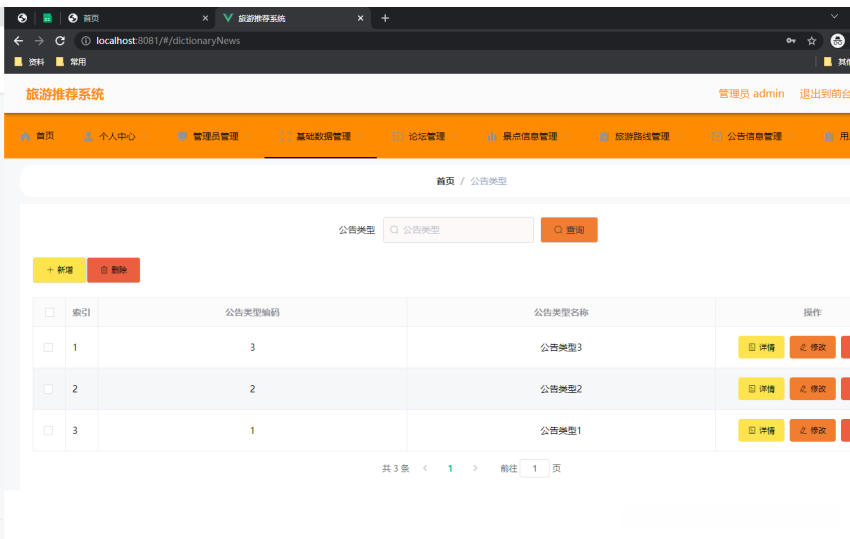
Task: Open 详情 for row 公告类型3
Action: point(761,348)
